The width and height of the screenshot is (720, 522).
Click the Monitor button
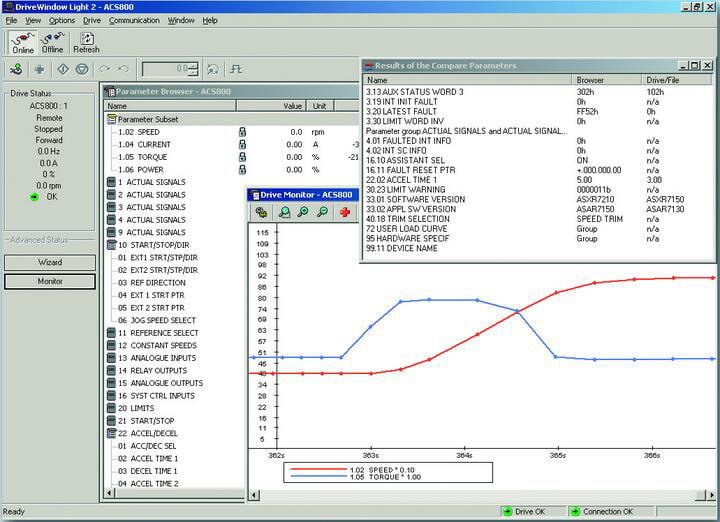point(50,281)
